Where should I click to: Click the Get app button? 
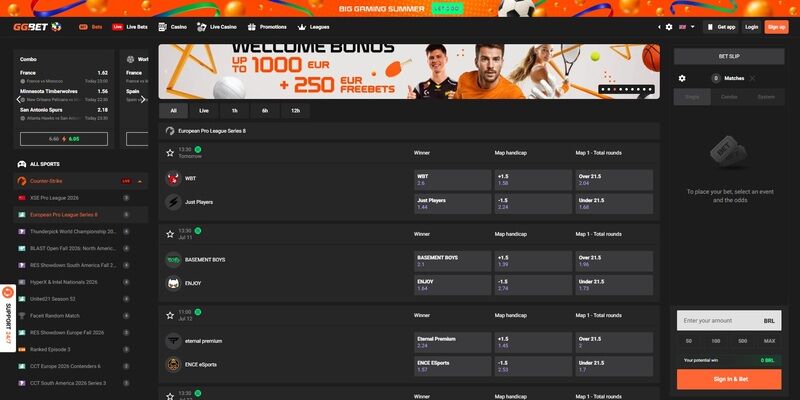tap(720, 27)
